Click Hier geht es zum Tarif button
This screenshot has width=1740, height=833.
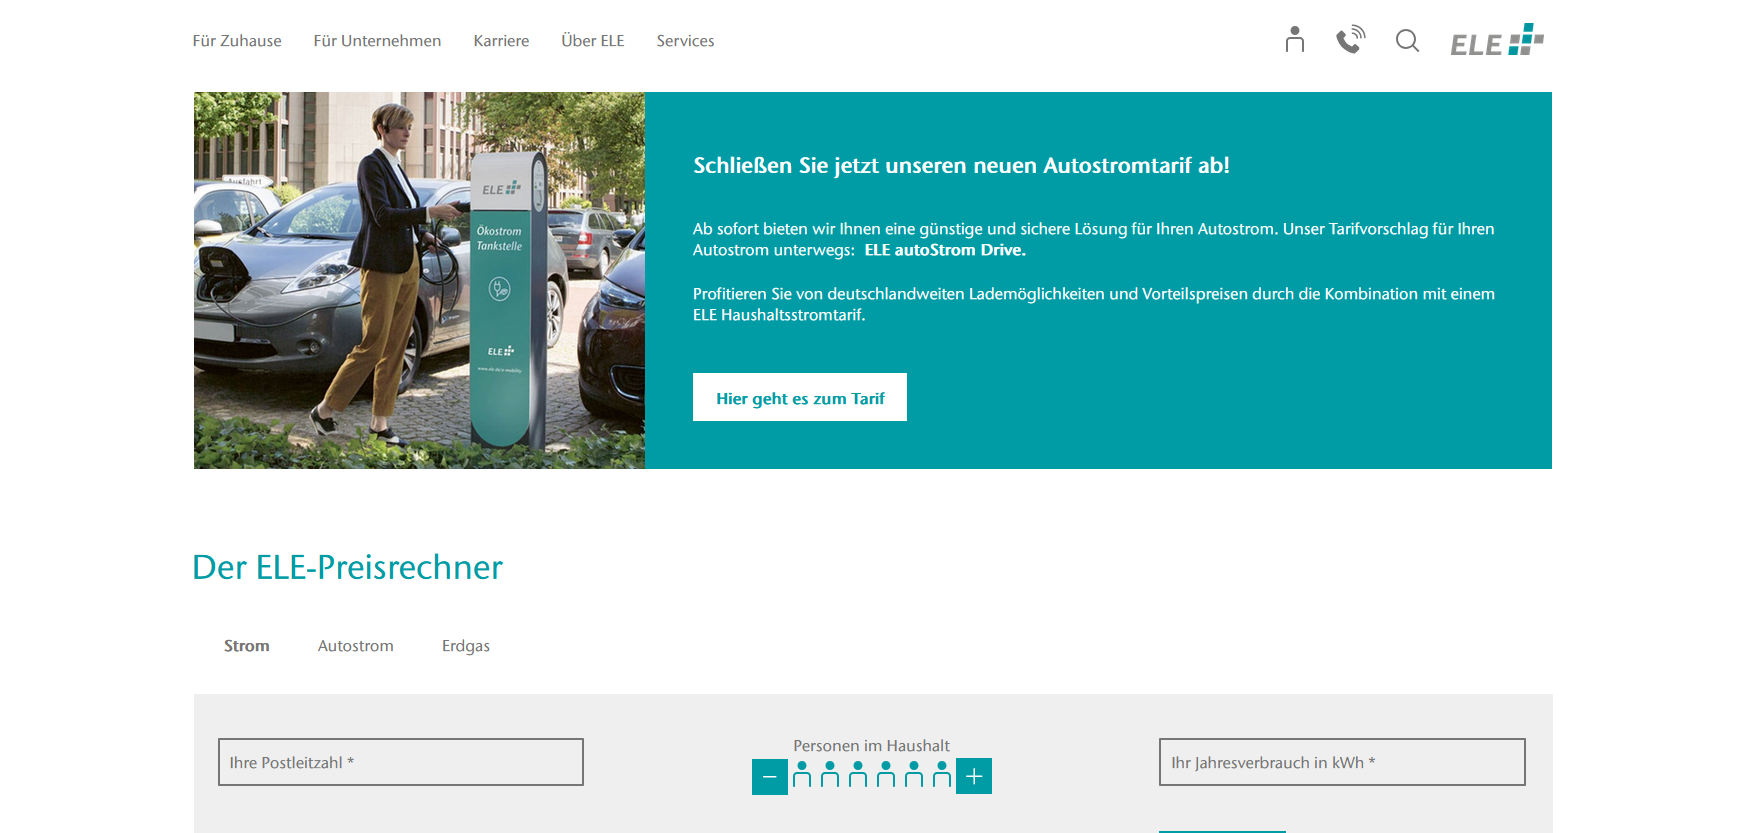(x=800, y=397)
